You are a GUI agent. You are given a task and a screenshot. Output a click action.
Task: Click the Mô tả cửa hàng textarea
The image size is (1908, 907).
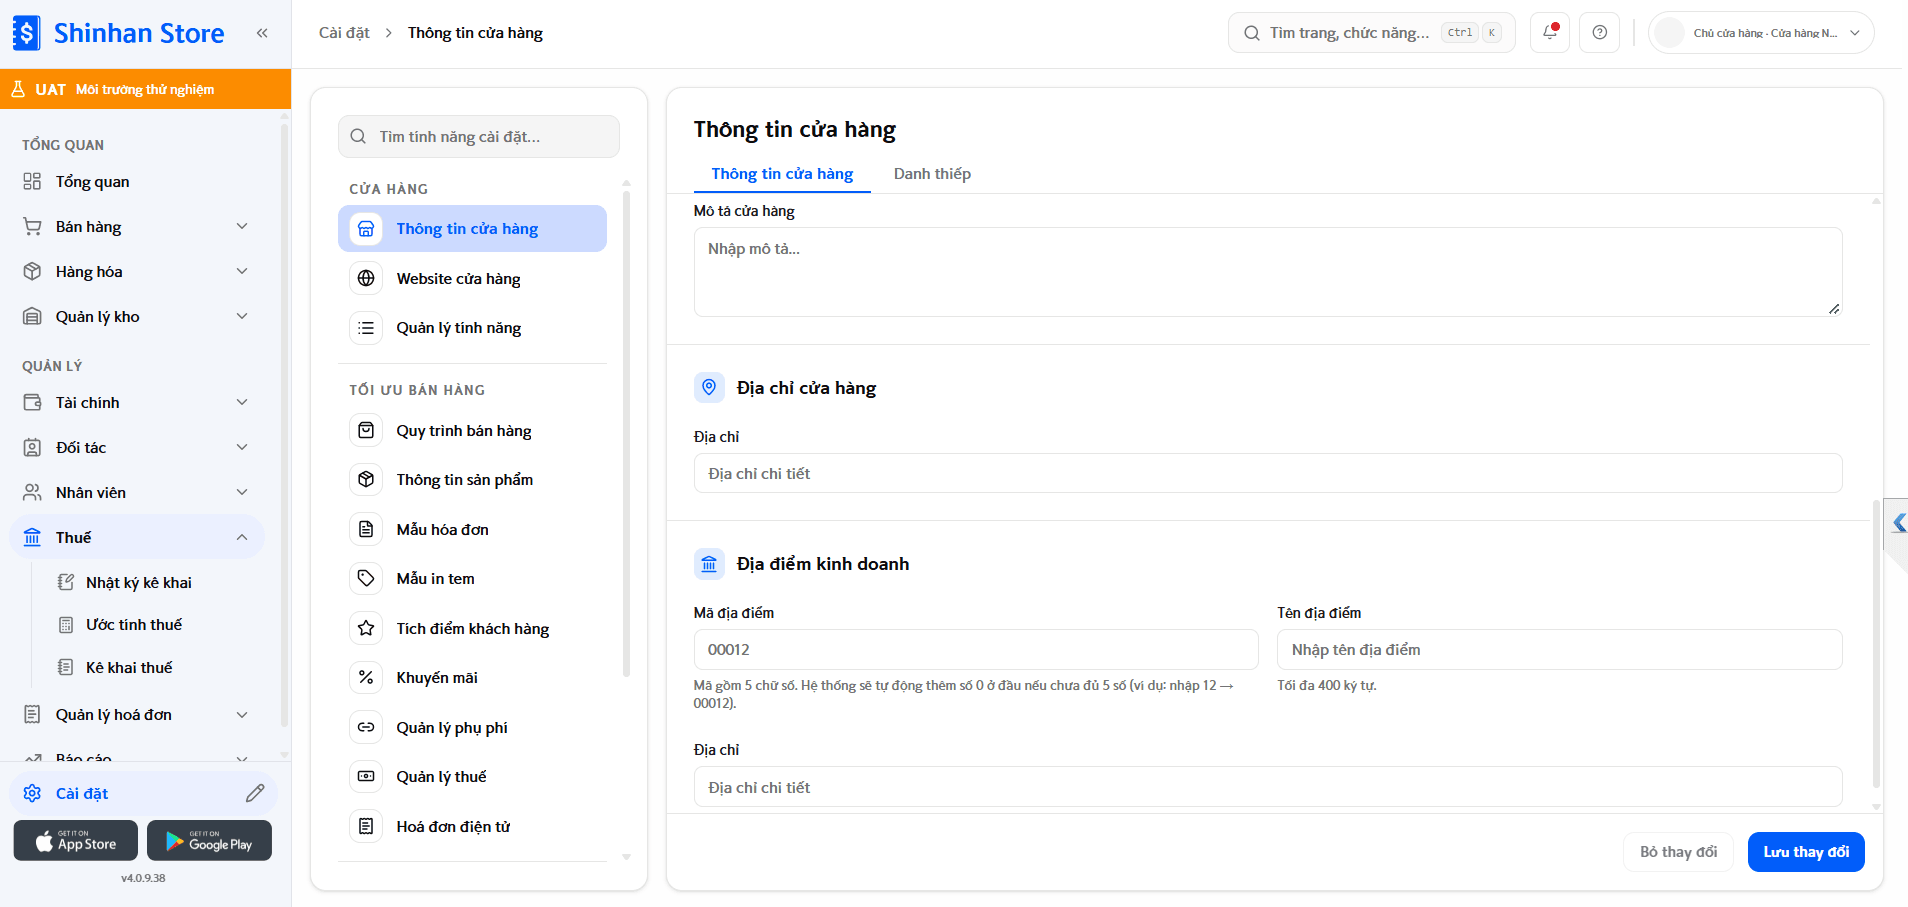click(x=1268, y=272)
